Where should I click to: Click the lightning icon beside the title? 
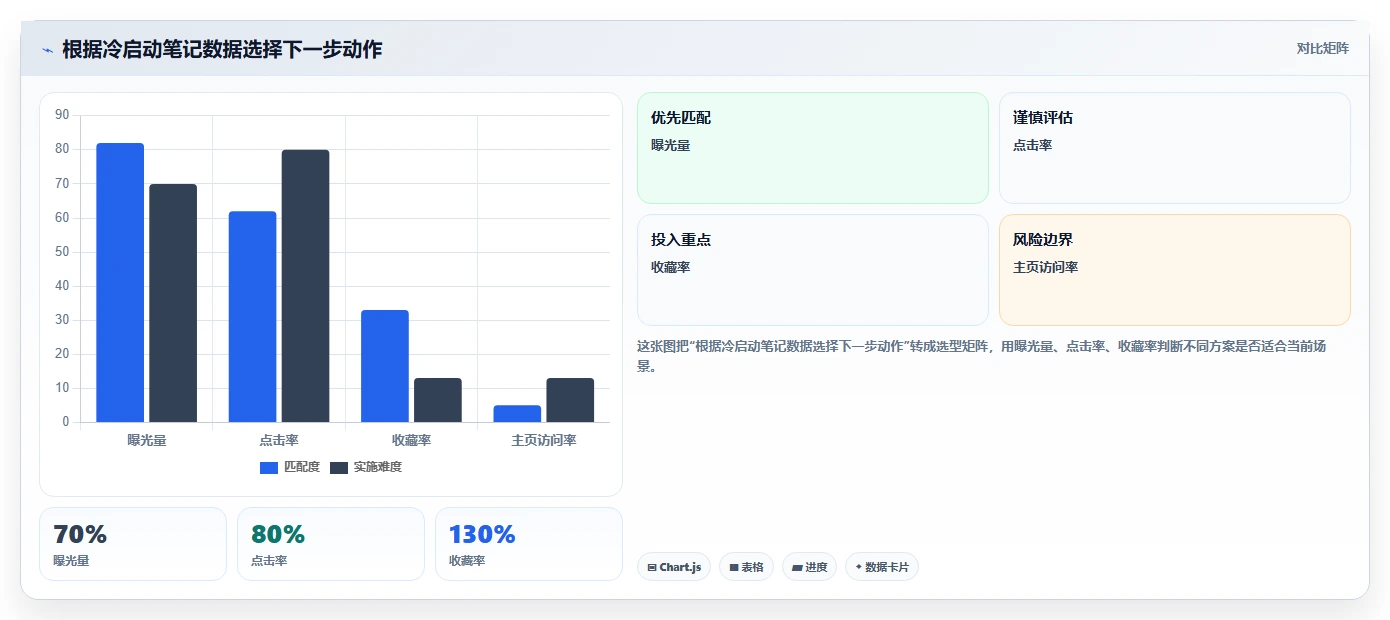tap(47, 50)
